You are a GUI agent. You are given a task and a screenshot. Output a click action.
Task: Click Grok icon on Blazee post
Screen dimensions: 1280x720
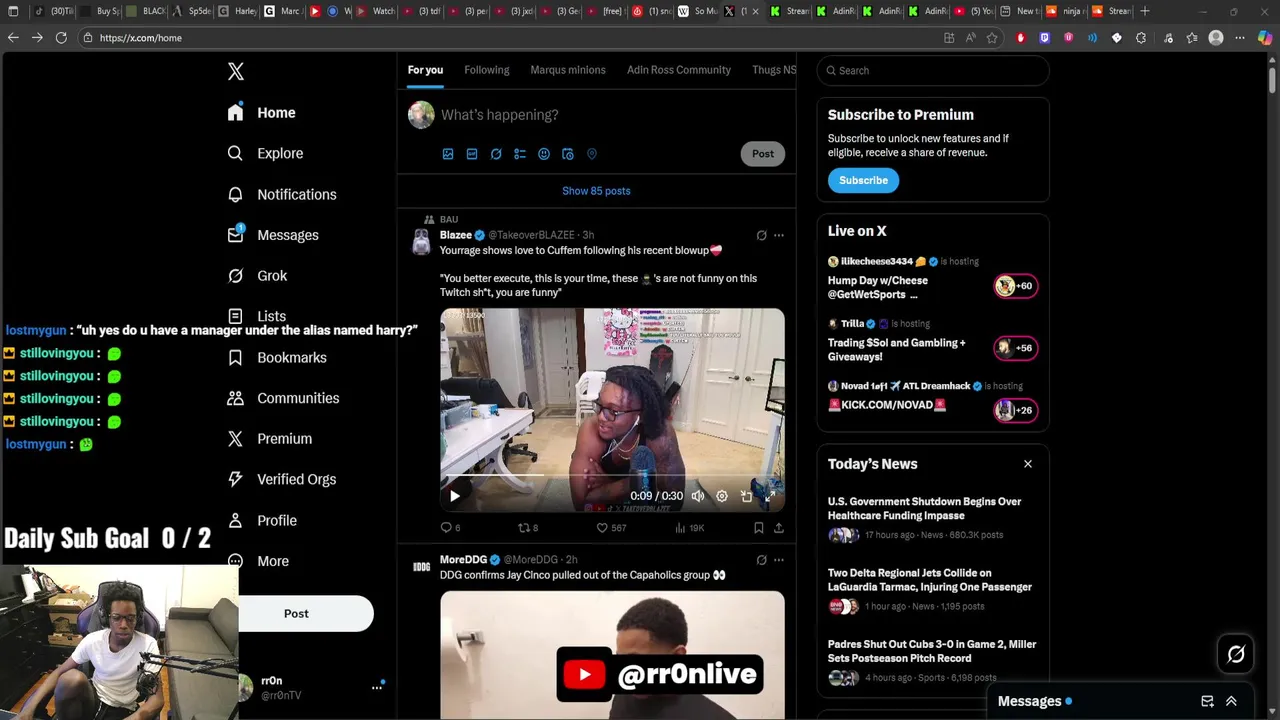click(x=761, y=236)
